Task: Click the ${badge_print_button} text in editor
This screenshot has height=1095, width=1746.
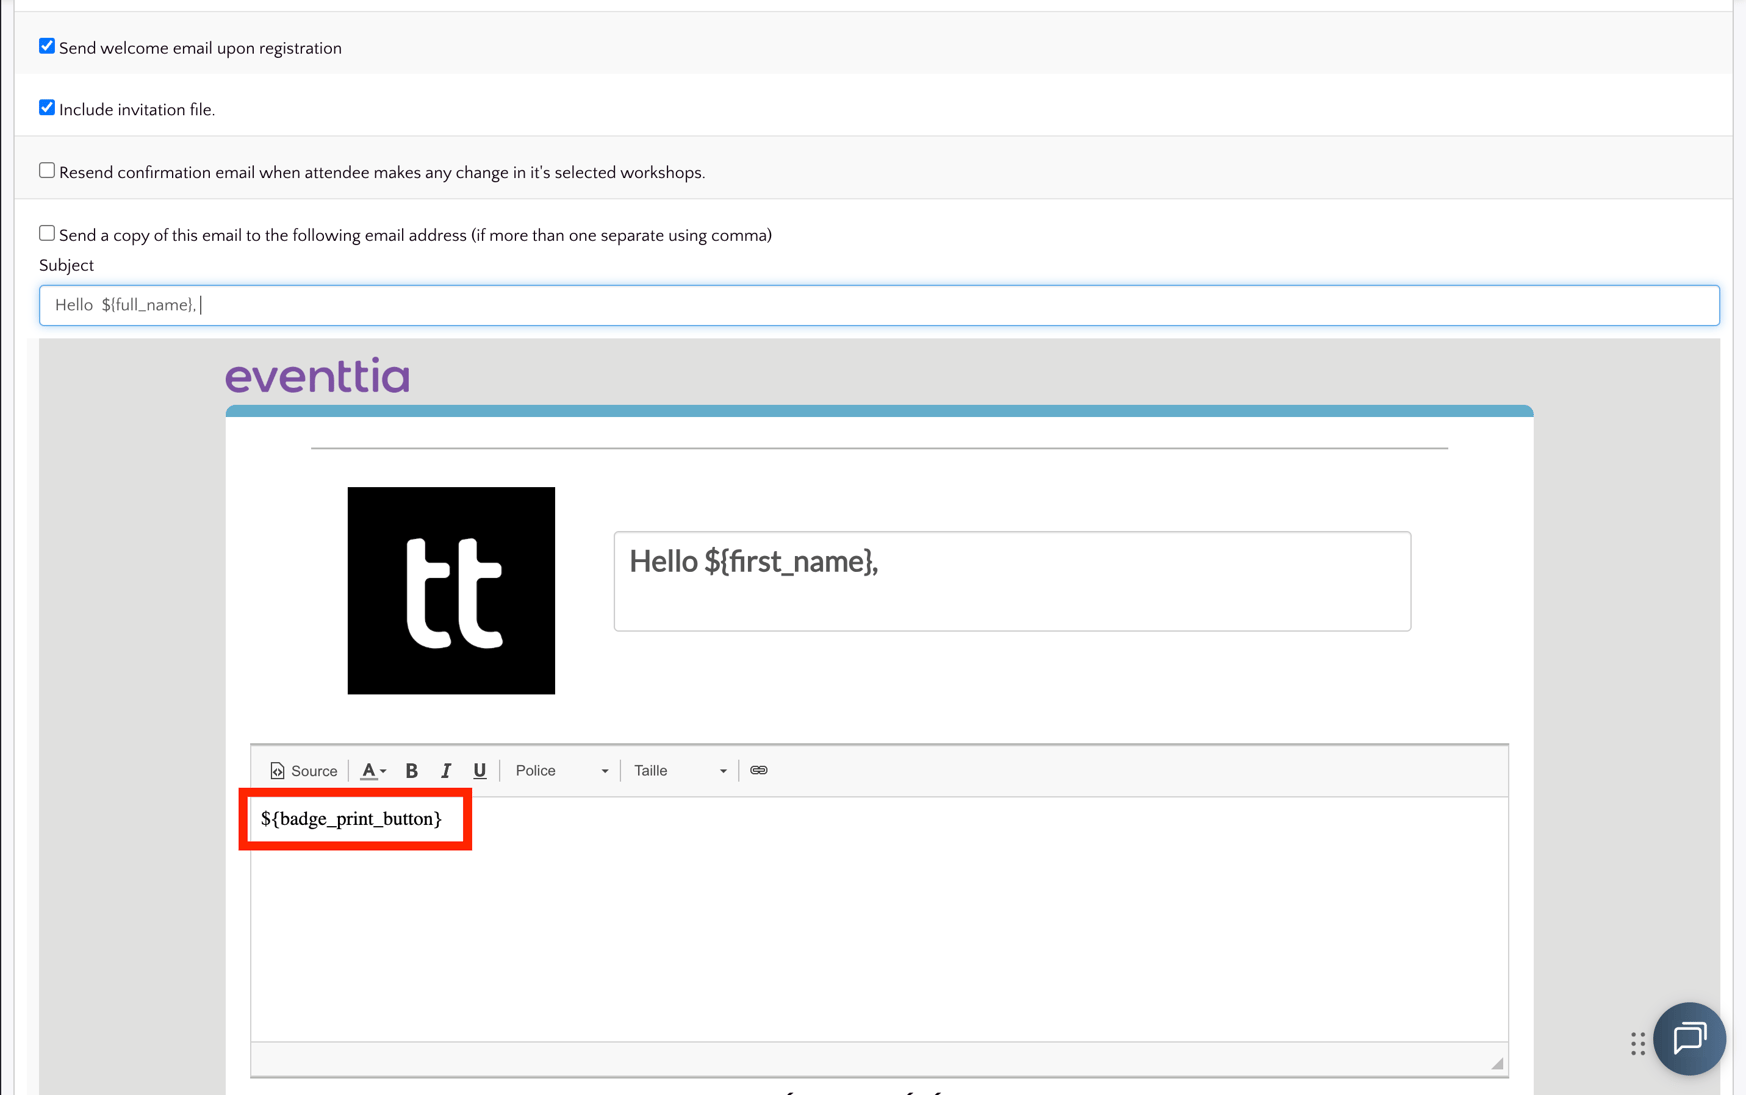Action: [x=351, y=819]
